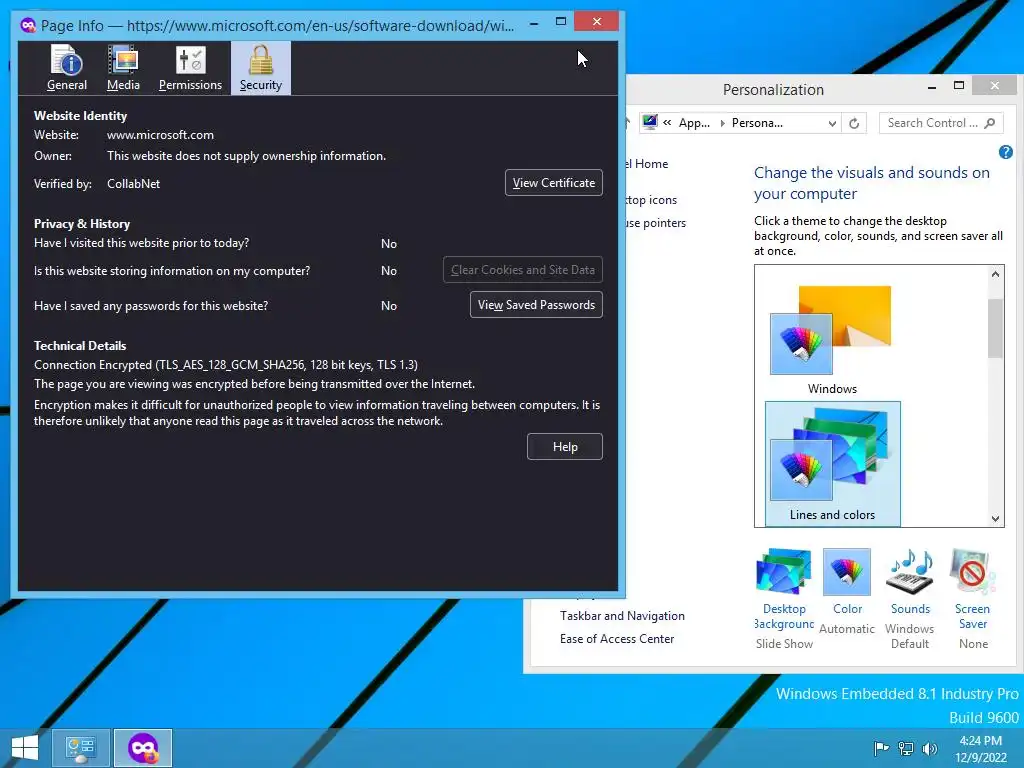This screenshot has width=1024, height=768.
Task: Click the Personalization window title bar
Action: [x=773, y=89]
